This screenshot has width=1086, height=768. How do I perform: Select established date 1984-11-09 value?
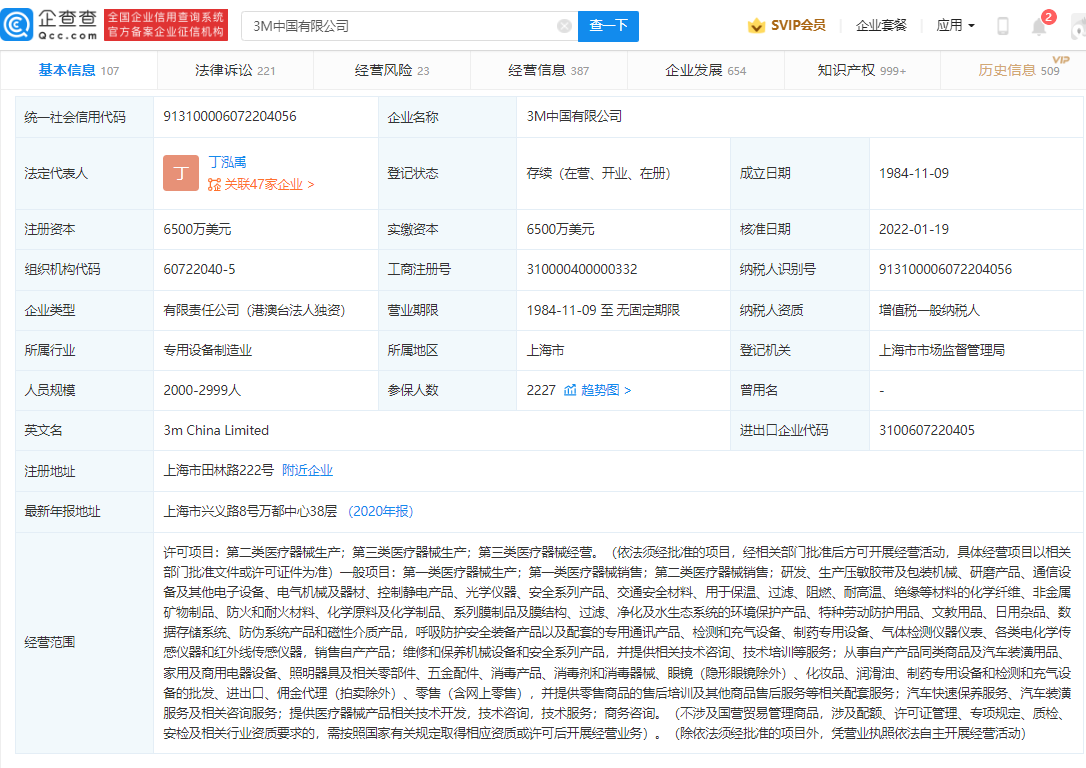(914, 173)
